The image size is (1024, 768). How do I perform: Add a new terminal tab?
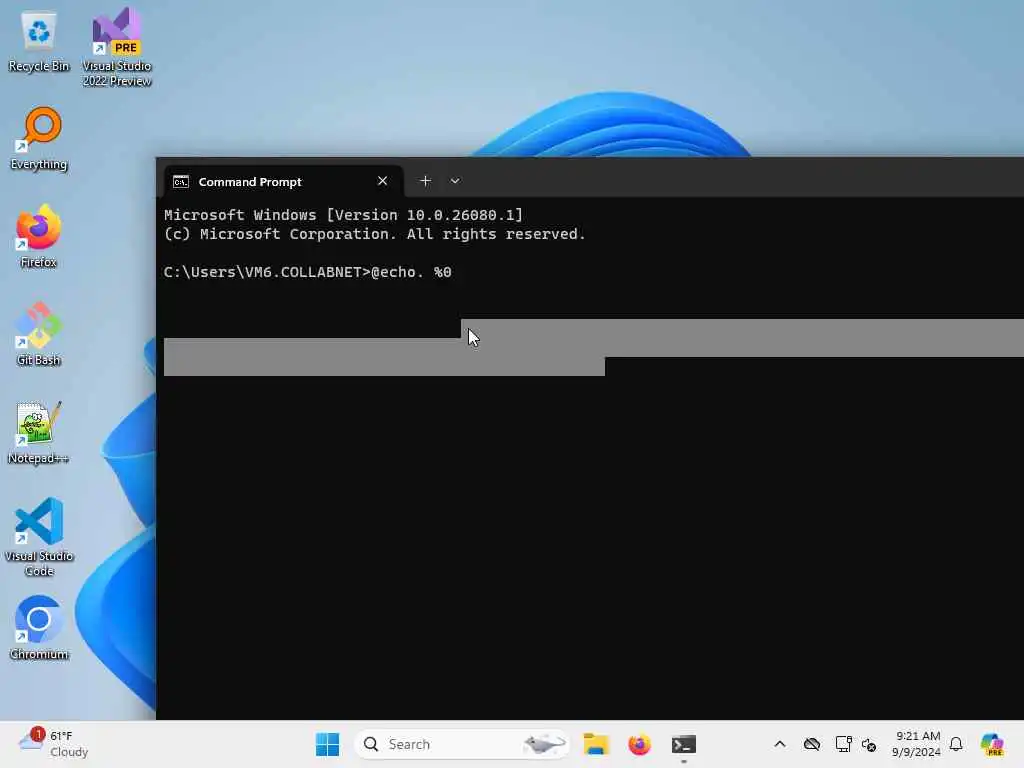(x=425, y=181)
